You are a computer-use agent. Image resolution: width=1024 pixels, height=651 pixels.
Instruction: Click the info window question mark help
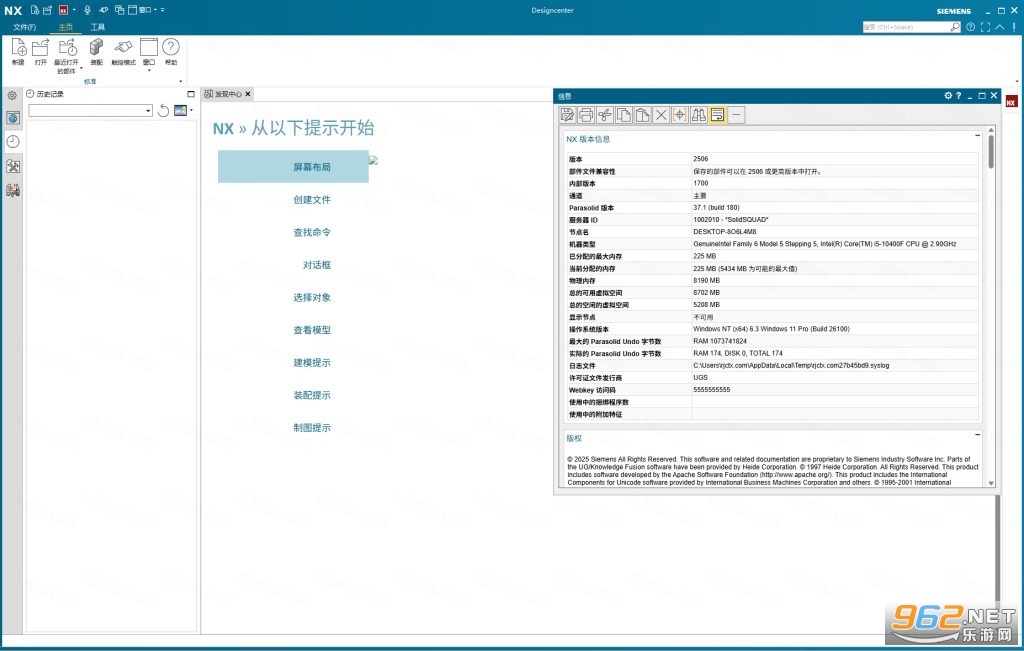(959, 95)
